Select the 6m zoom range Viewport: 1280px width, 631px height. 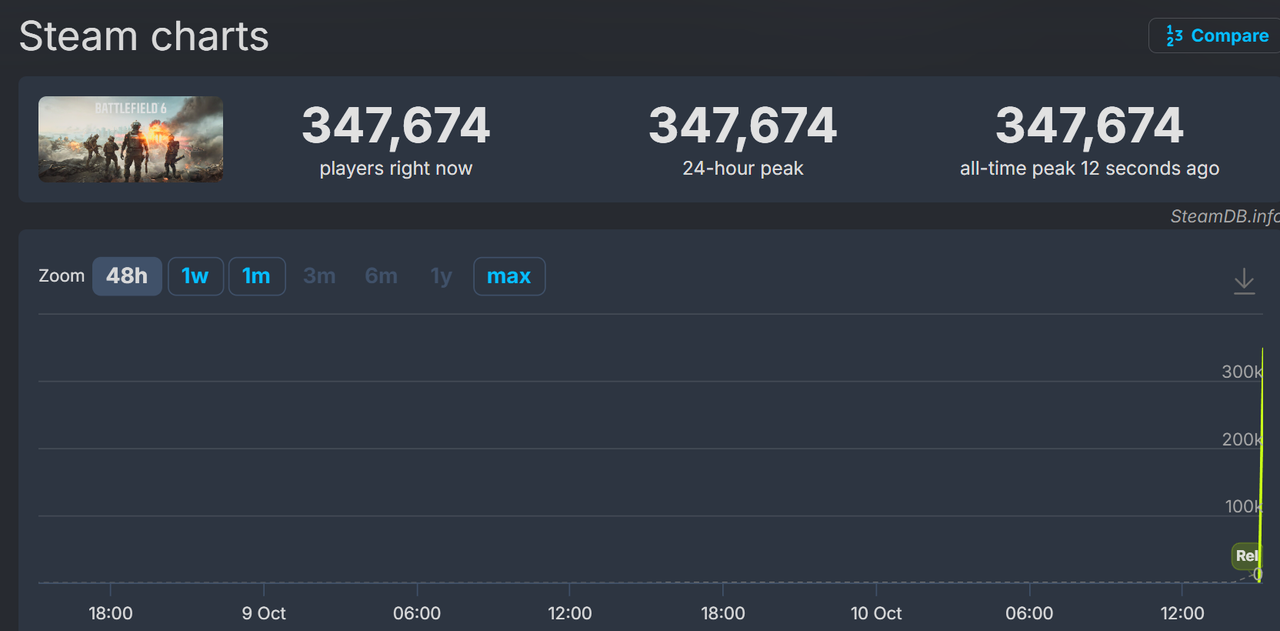pos(381,276)
